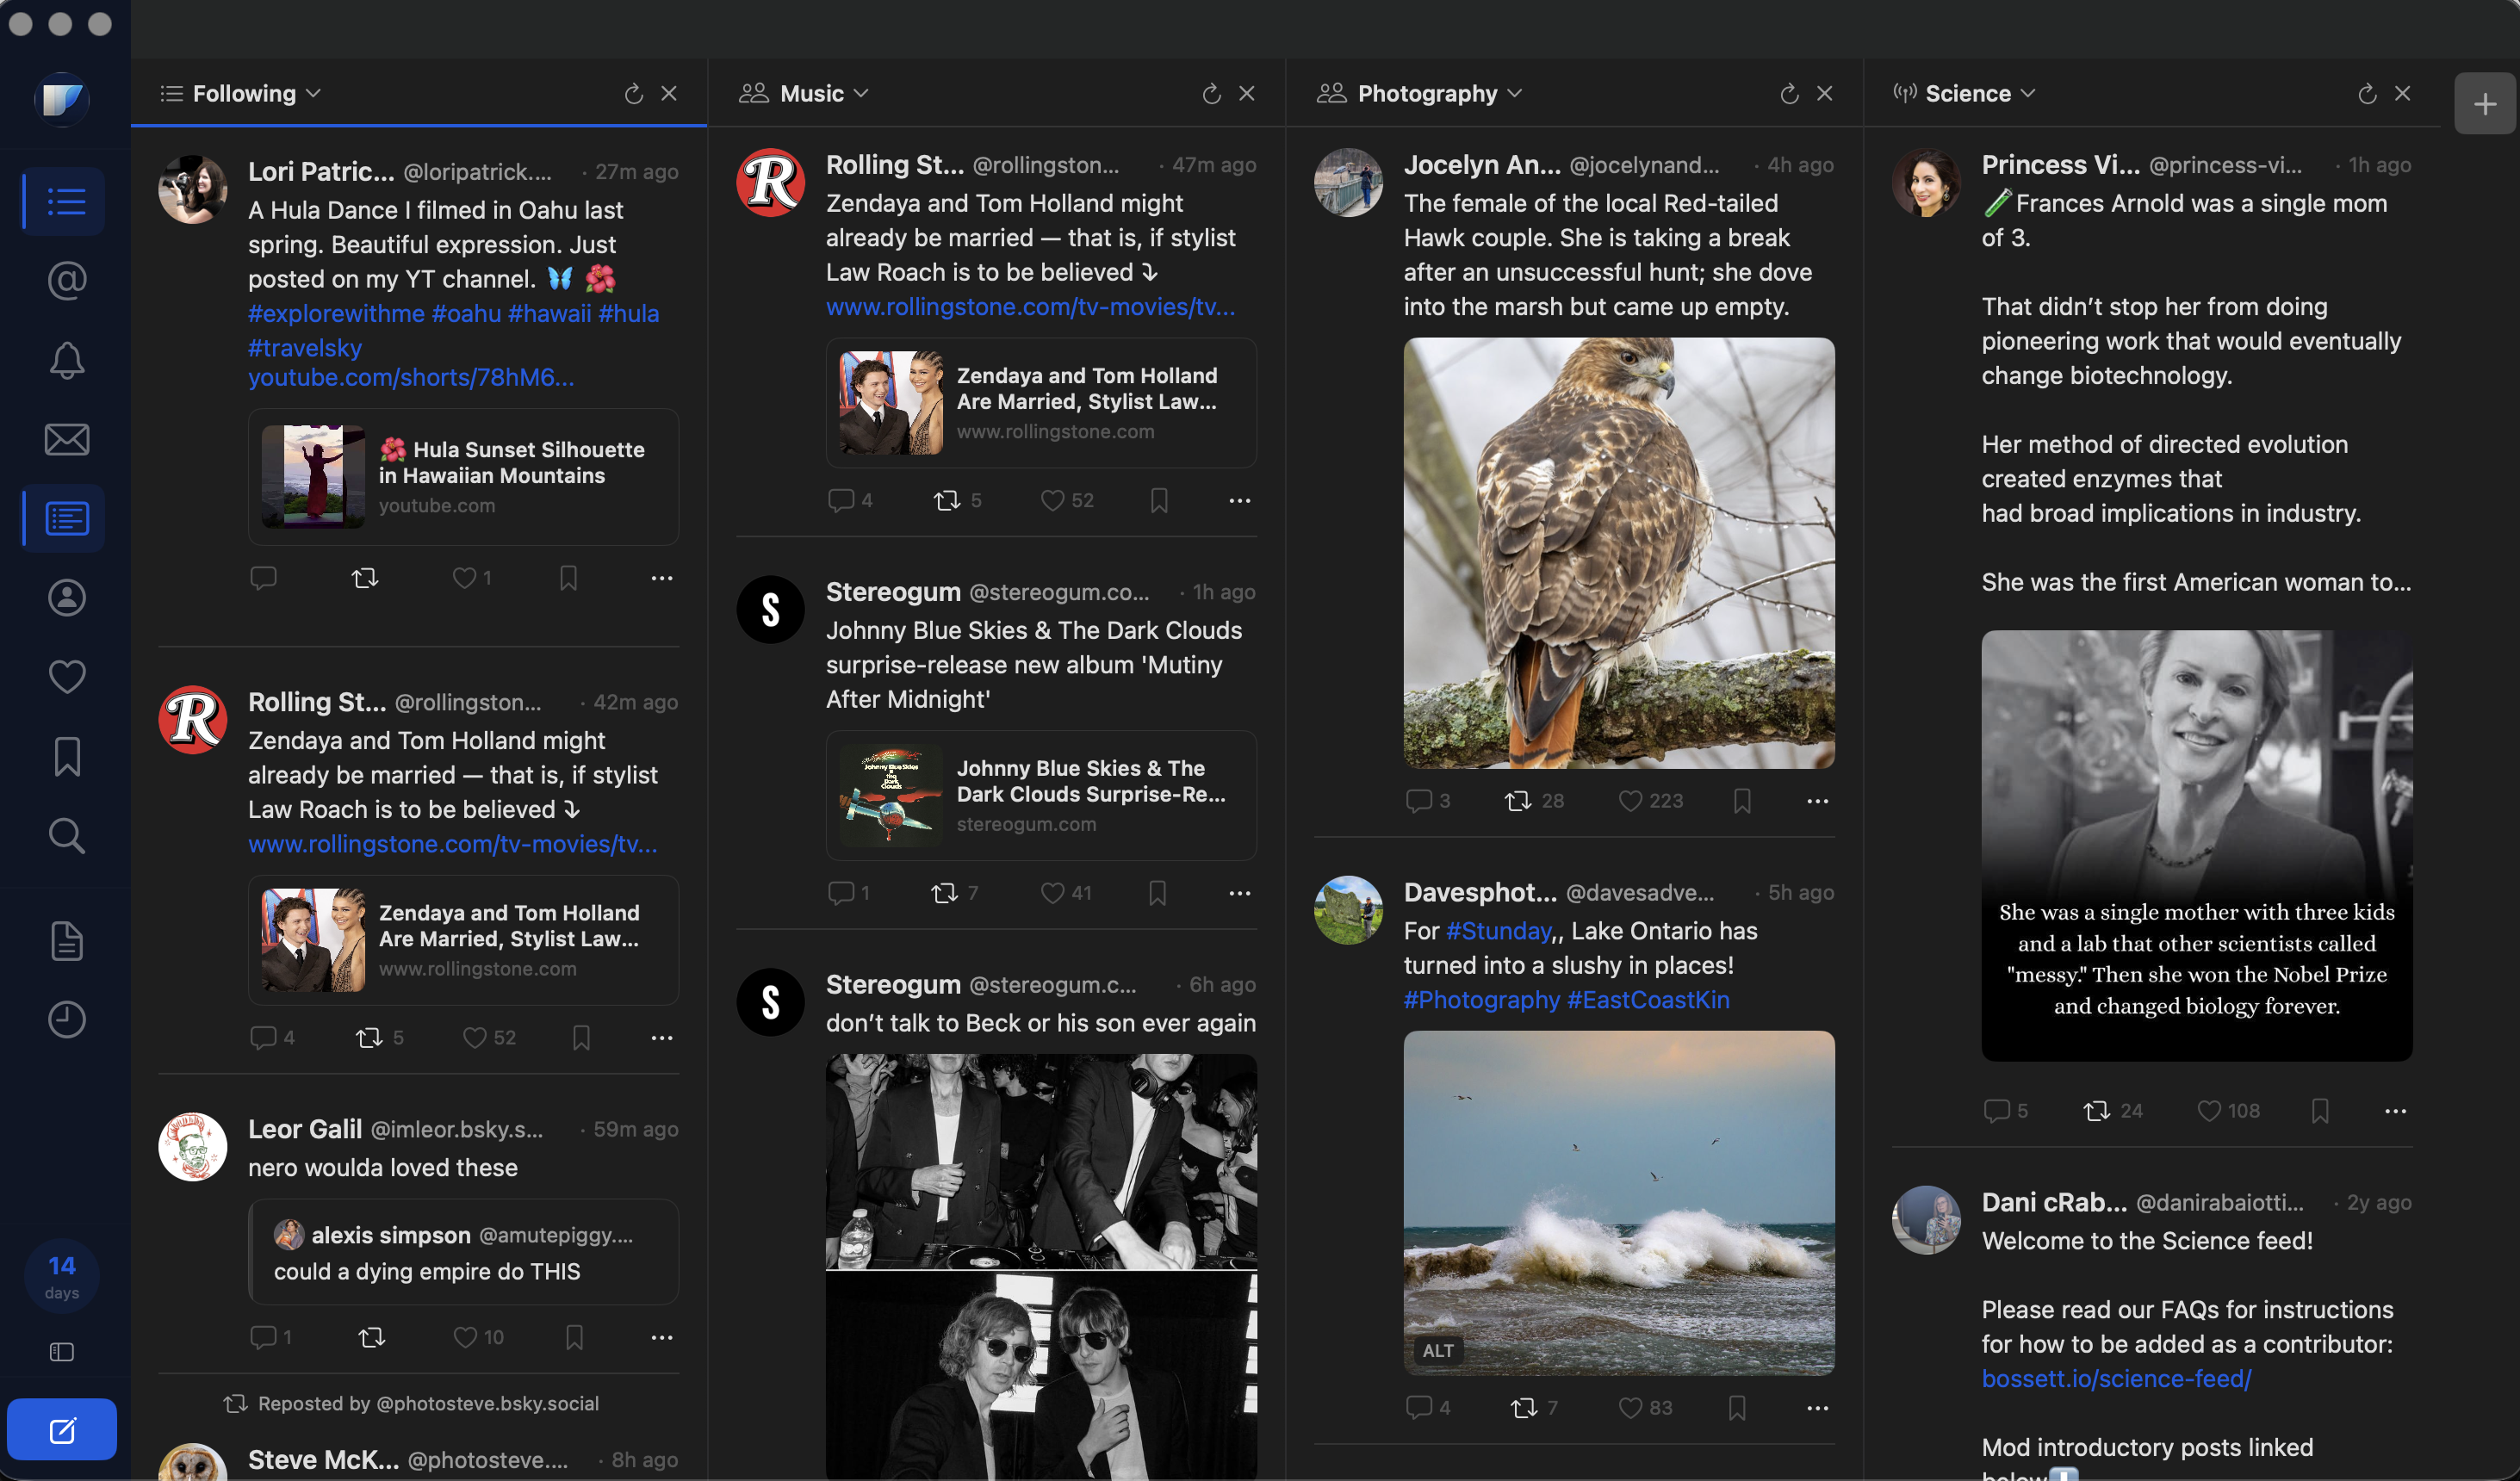Open the bossett.io/science-feed link

2116,1379
